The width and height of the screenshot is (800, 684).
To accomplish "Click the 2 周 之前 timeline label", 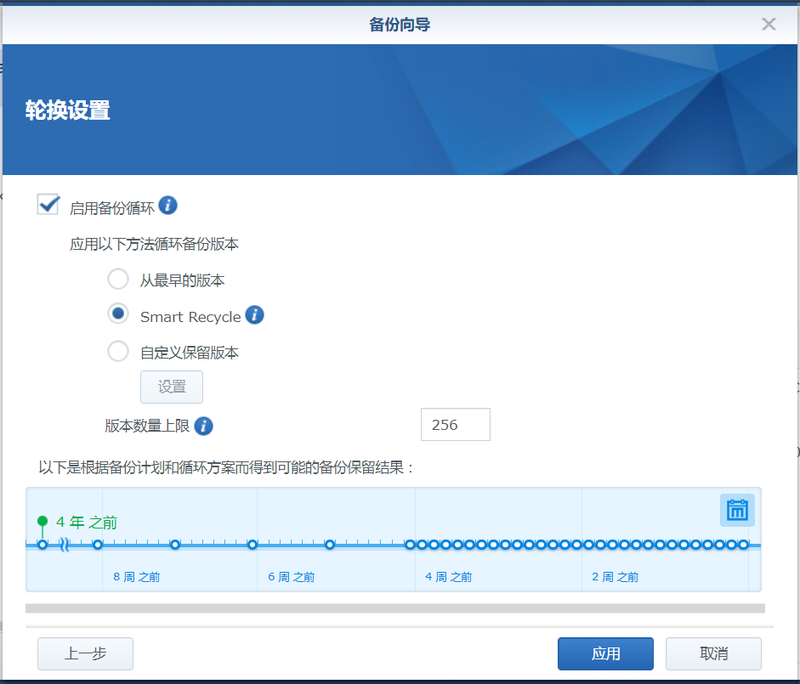I will [x=616, y=577].
